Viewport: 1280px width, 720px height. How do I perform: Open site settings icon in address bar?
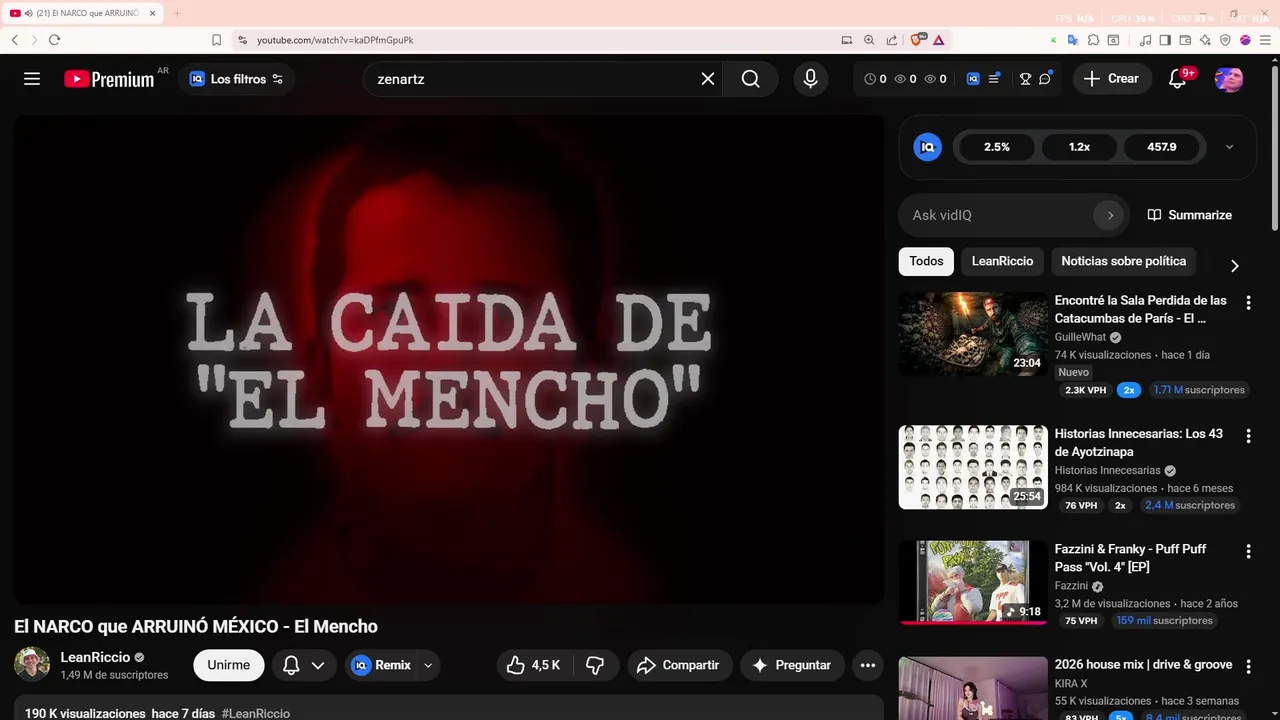[242, 40]
